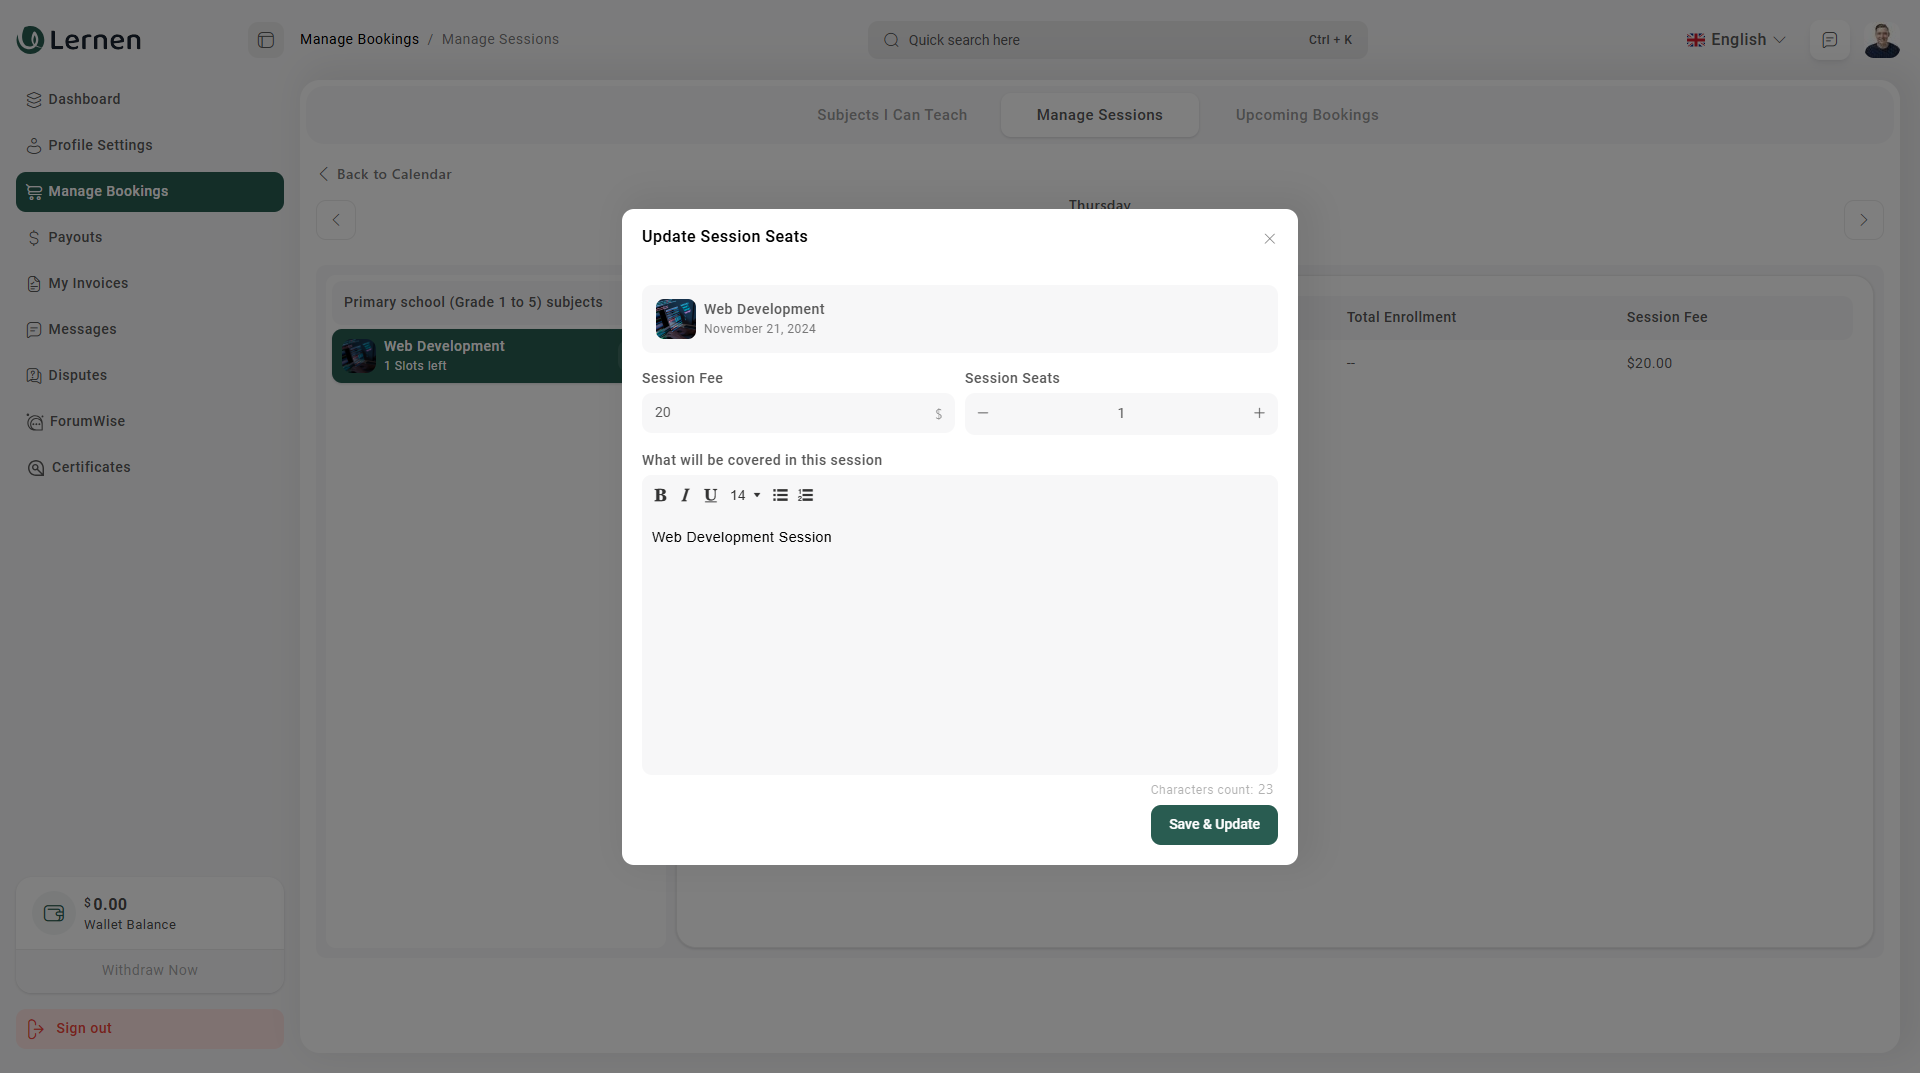The image size is (1920, 1073).
Task: Insert an ordered numbered list
Action: pos(806,495)
